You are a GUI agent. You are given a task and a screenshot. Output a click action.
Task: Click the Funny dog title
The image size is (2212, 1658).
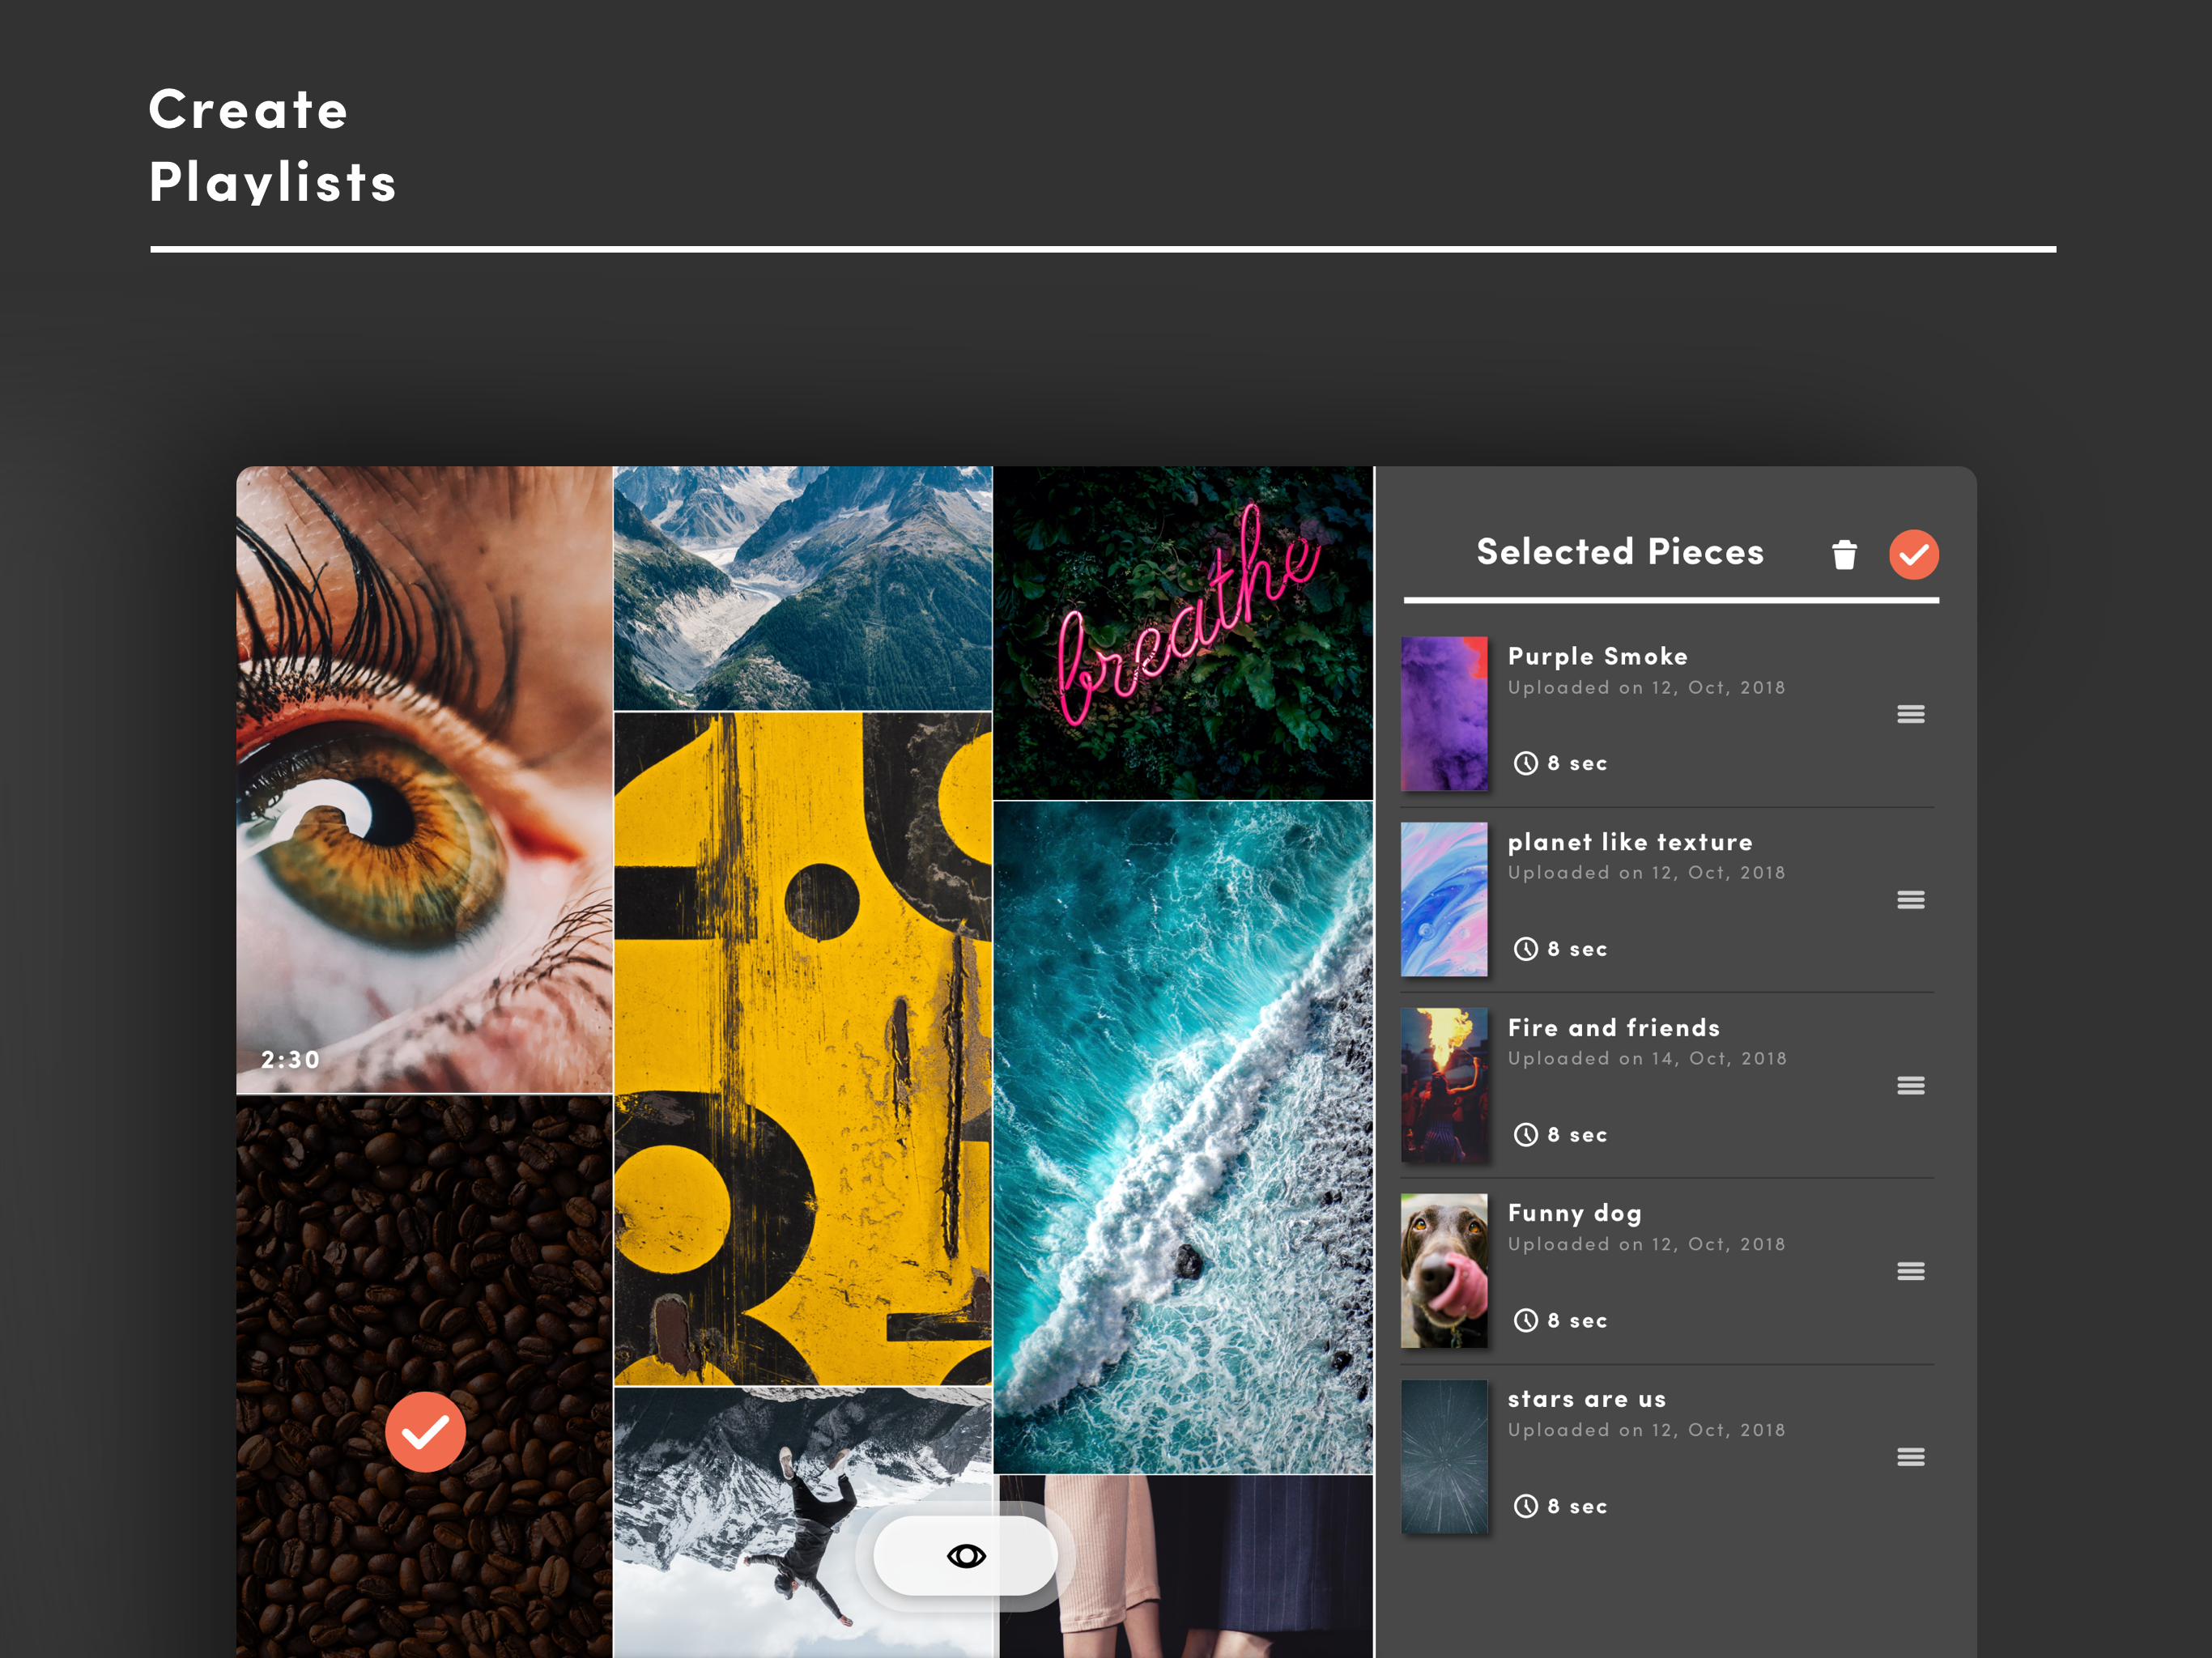click(x=1574, y=1214)
